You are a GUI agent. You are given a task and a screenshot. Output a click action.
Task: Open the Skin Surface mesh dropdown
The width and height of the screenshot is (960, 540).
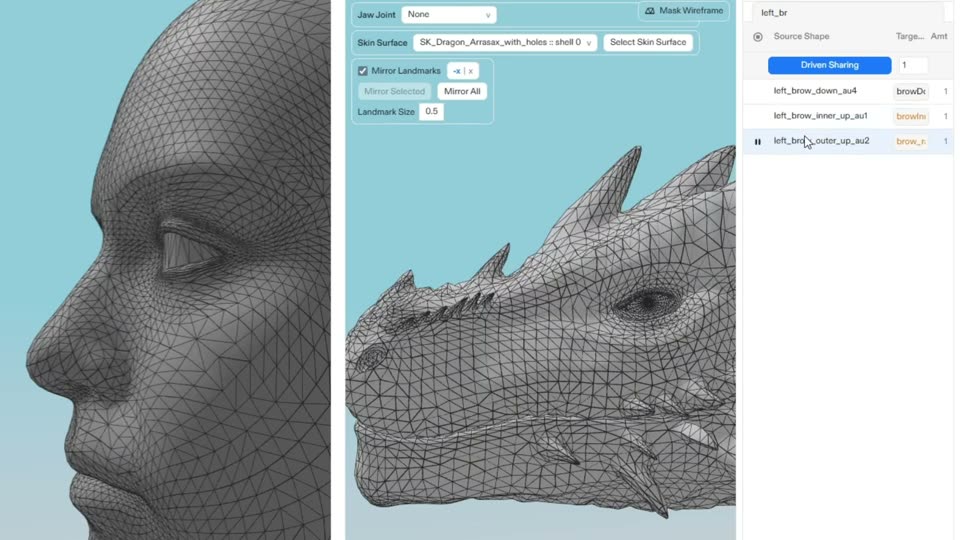click(504, 42)
